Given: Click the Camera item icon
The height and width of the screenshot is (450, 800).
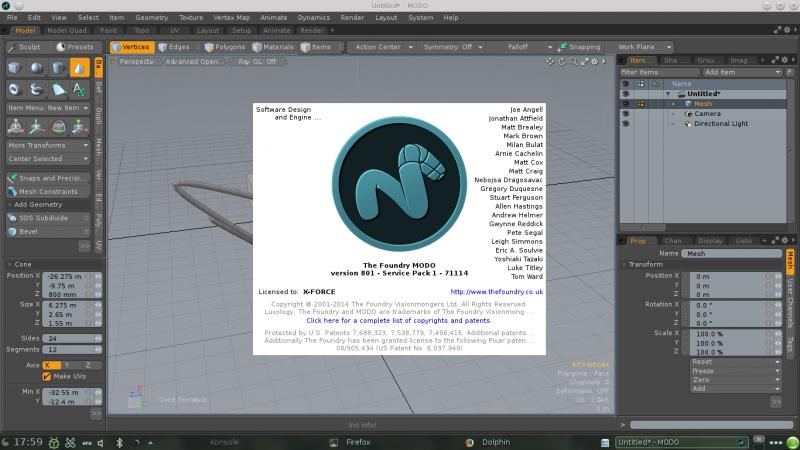Looking at the screenshot, I should coord(688,114).
